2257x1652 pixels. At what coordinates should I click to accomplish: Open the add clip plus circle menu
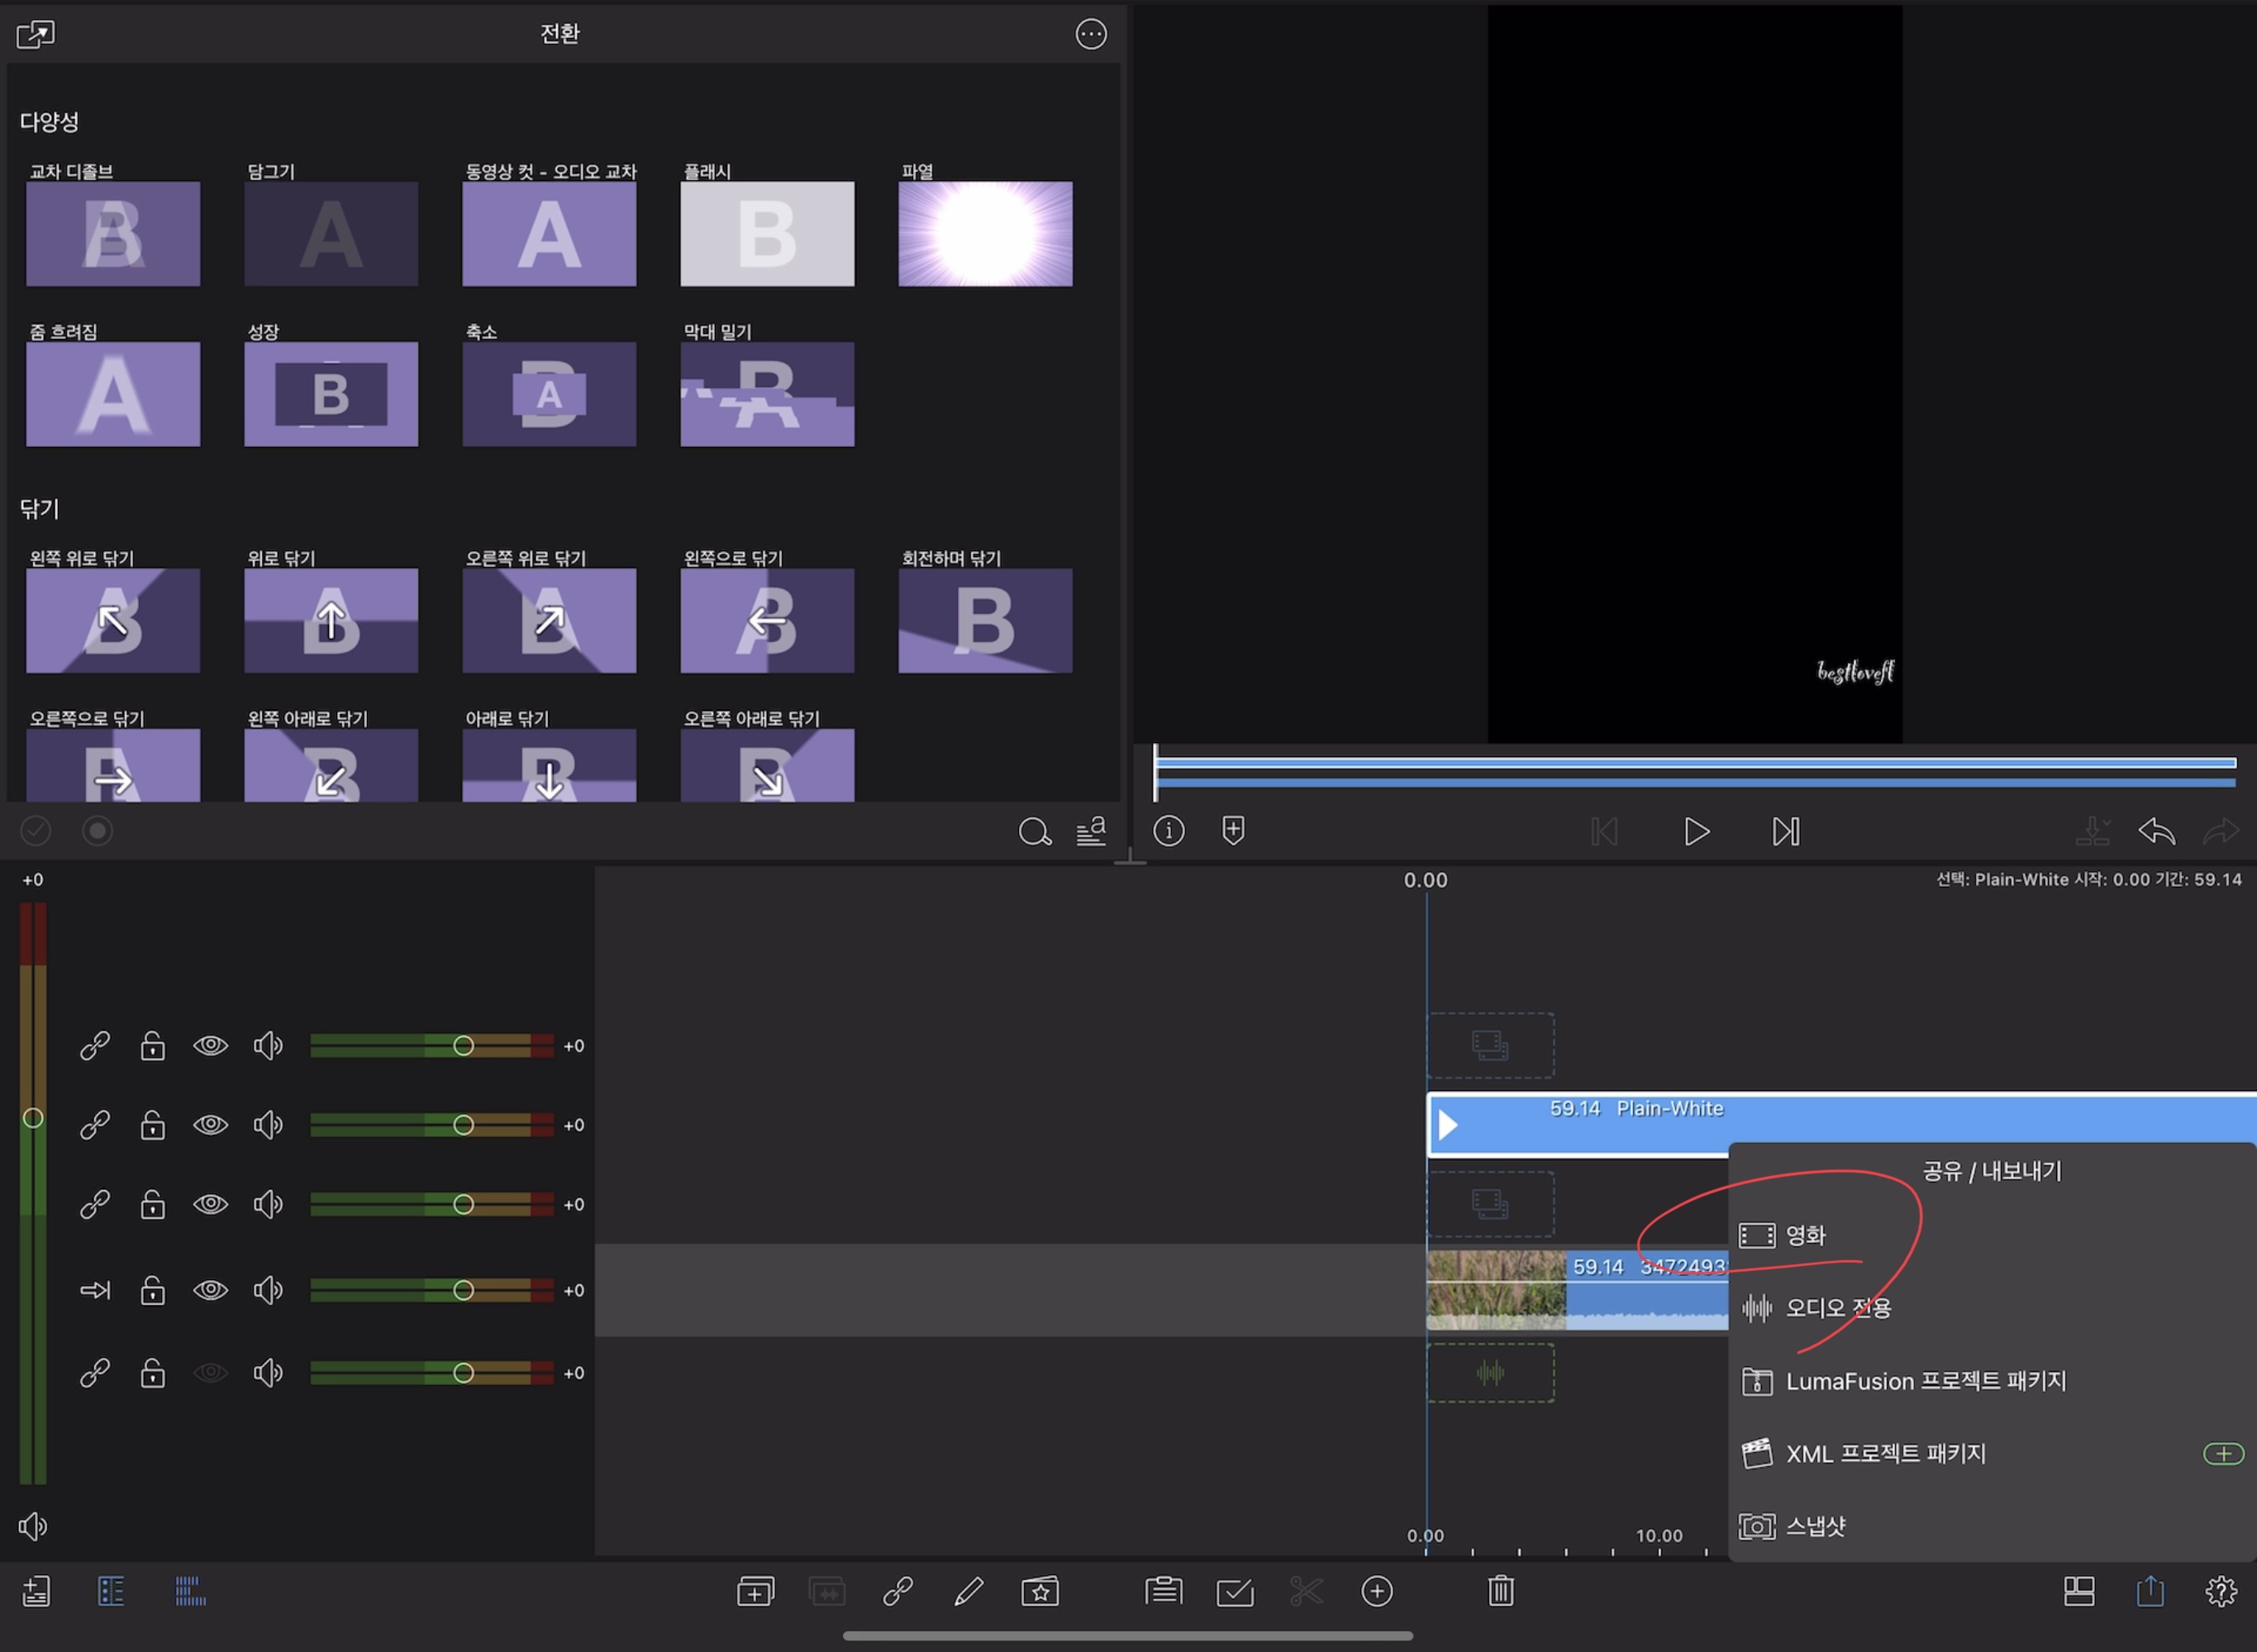pos(1377,1591)
